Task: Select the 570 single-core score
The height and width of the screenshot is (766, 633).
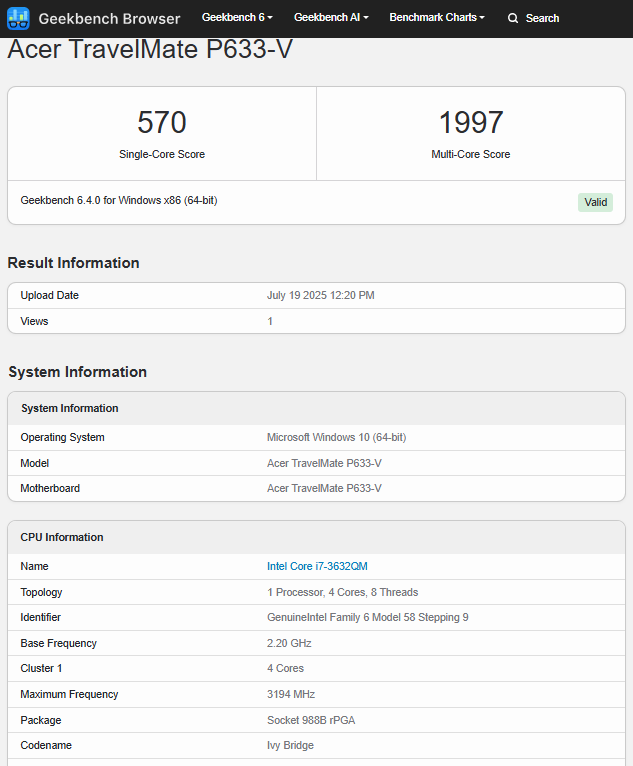Action: click(x=162, y=122)
